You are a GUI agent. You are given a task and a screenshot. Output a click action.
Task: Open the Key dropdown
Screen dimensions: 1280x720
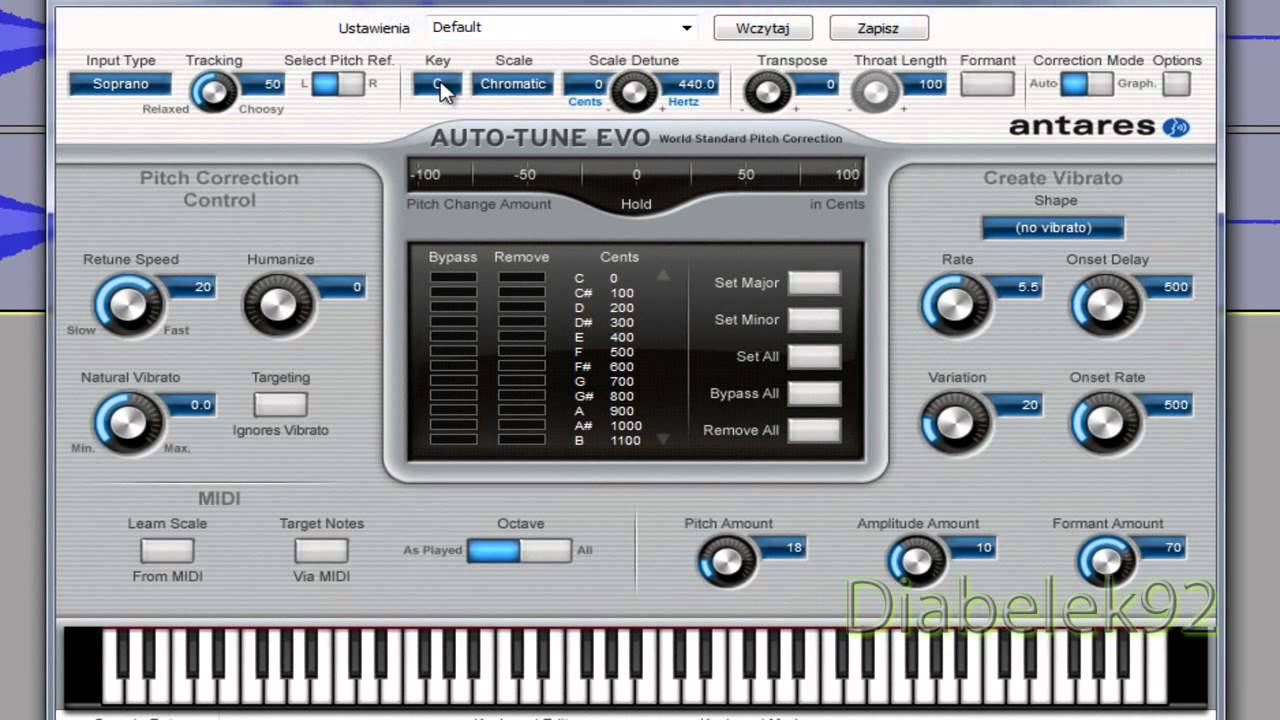438,84
